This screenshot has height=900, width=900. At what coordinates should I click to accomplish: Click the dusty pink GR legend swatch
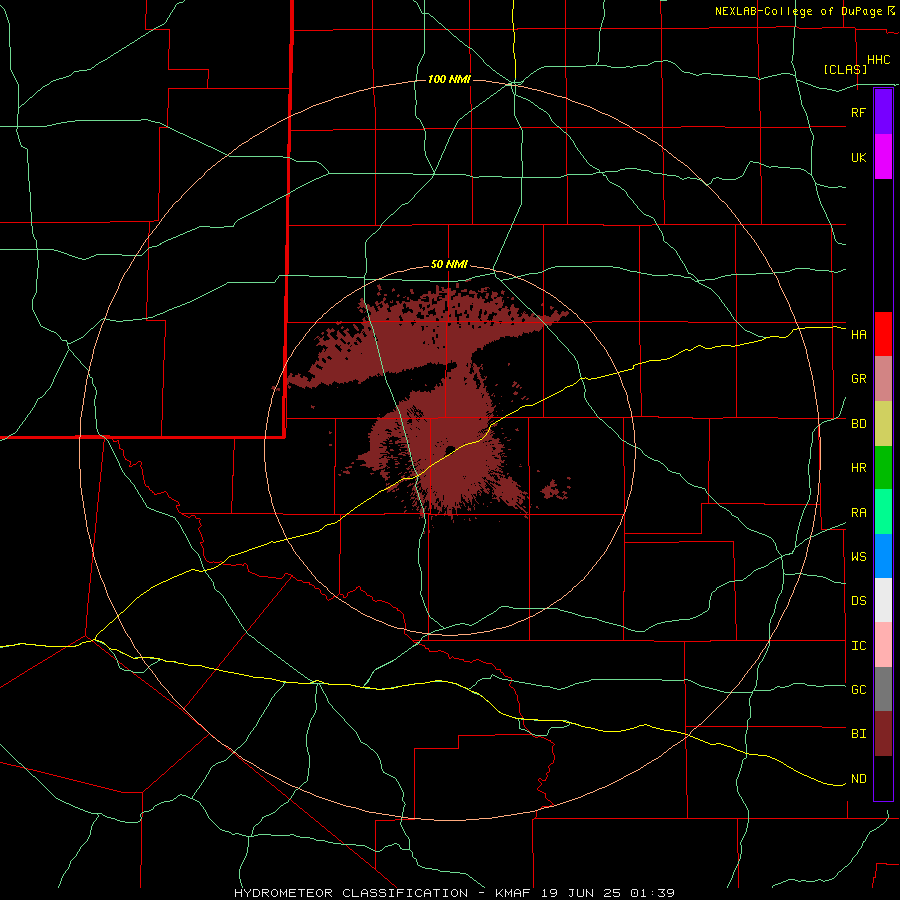coord(883,379)
